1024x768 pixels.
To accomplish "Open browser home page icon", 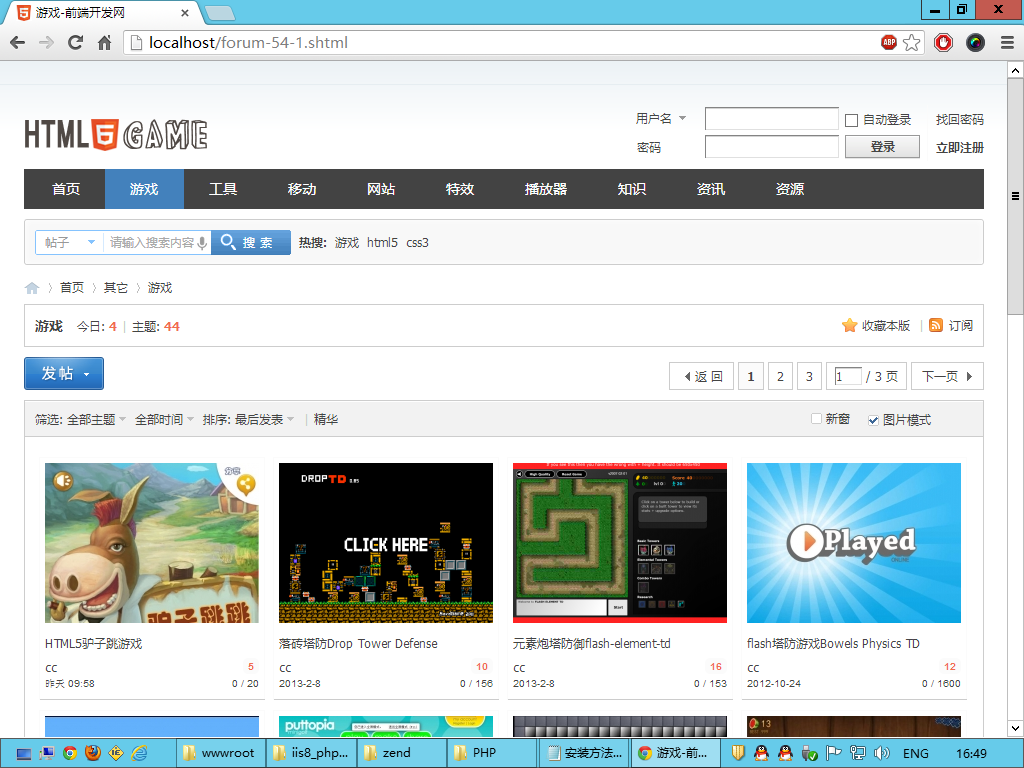I will click(x=104, y=43).
